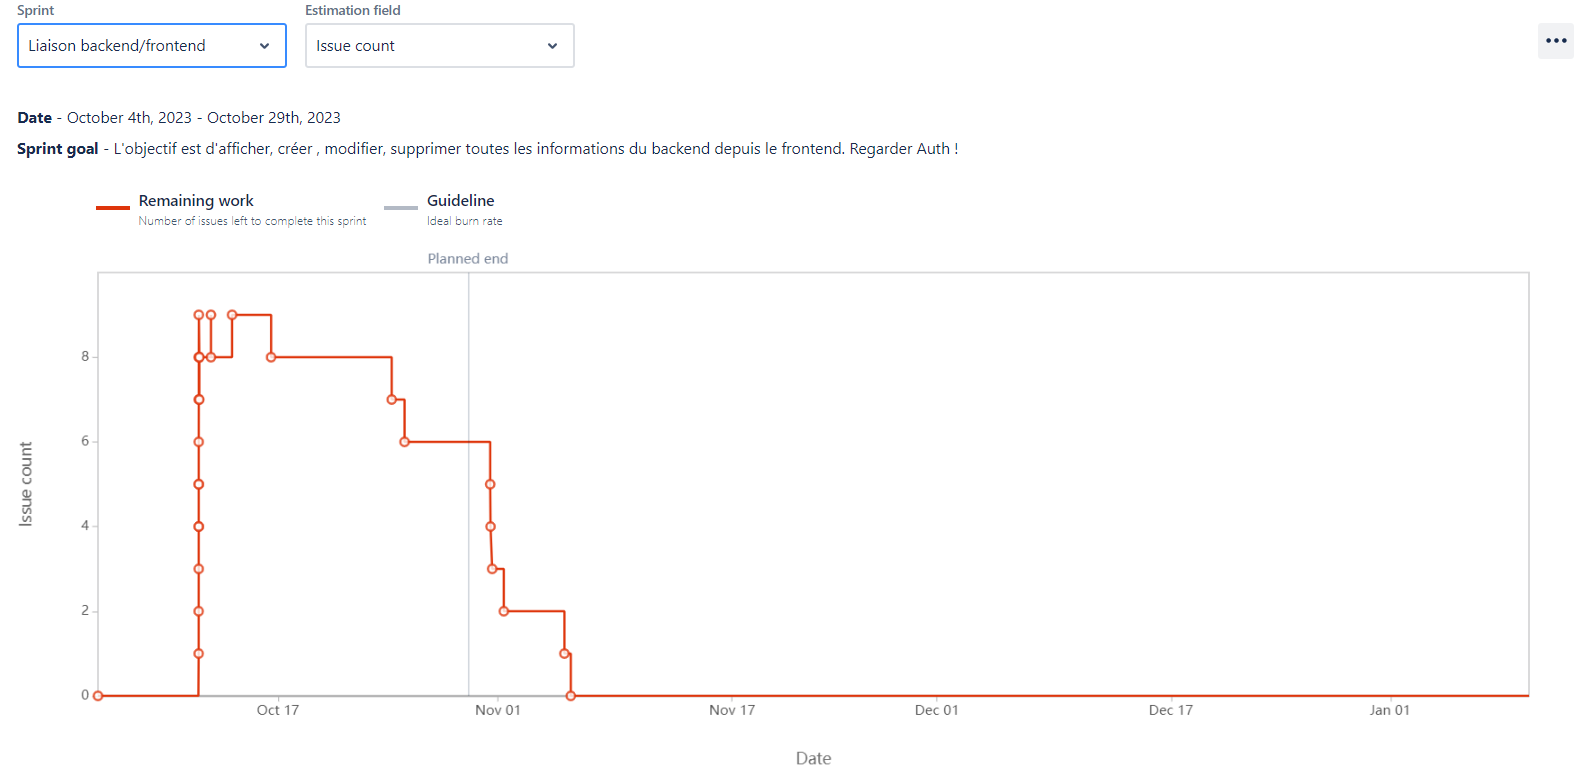The image size is (1584, 771).
Task: Select the final data point reaching zero
Action: pyautogui.click(x=570, y=694)
